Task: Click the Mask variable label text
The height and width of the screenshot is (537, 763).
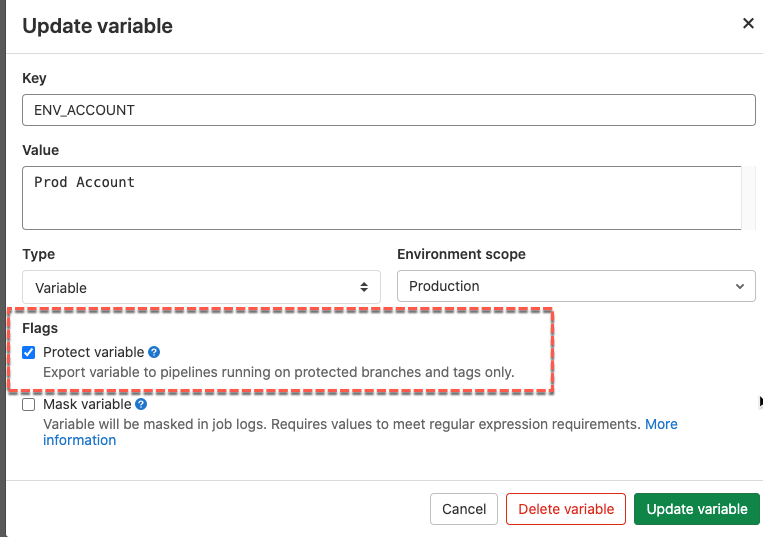Action: (87, 404)
